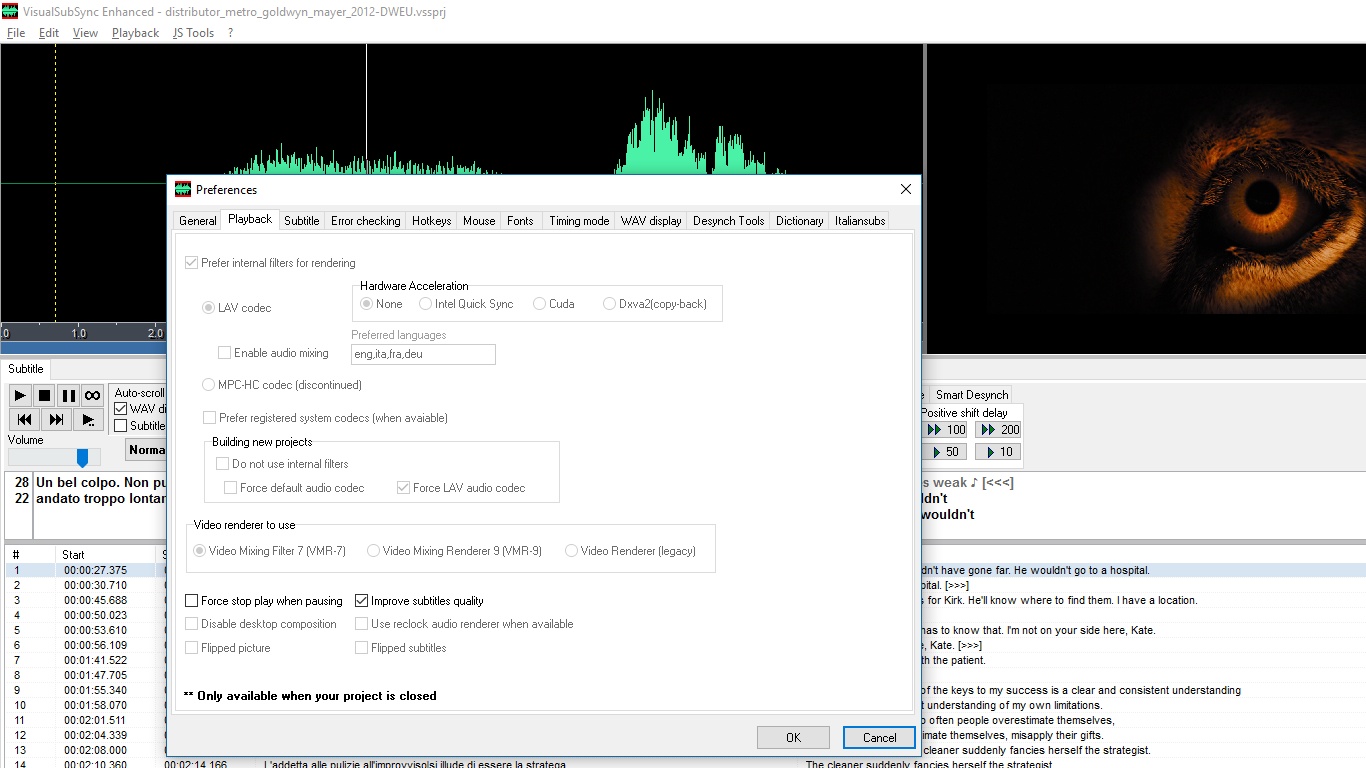Image resolution: width=1366 pixels, height=768 pixels.
Task: Open the Playback menu
Action: click(135, 33)
